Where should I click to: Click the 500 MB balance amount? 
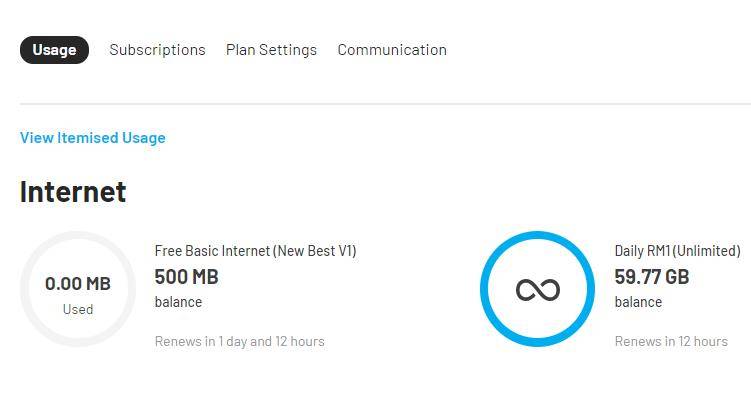(186, 277)
